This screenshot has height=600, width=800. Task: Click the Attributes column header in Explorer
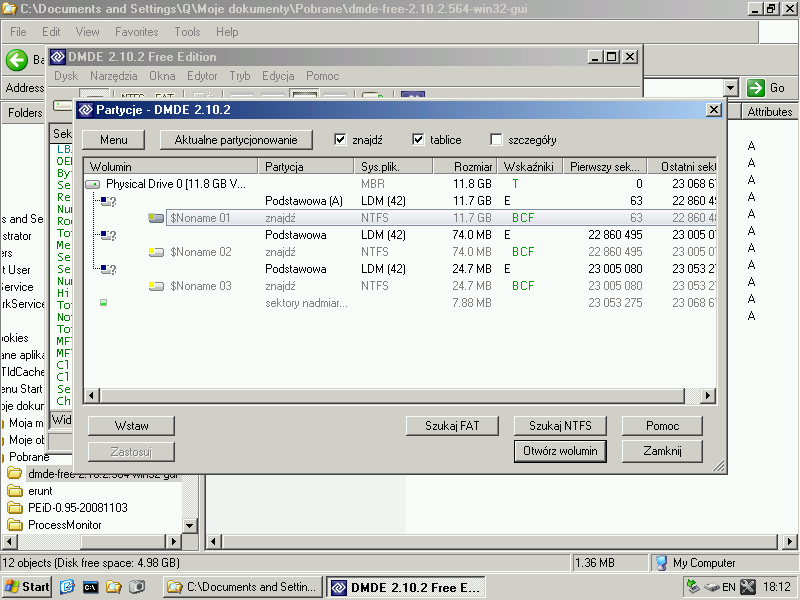coord(769,112)
